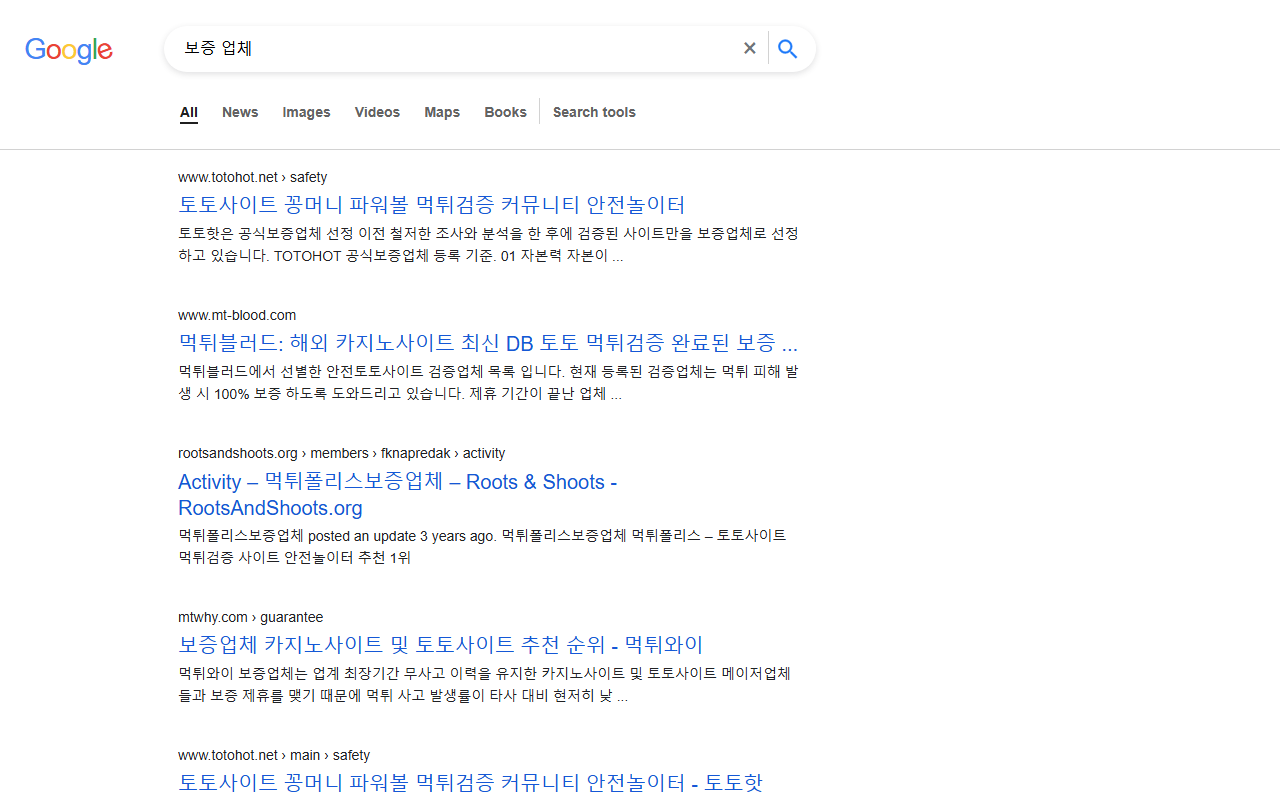
Task: Click snippet starting 토토핫은 공식보증업체 선정
Action: 488,244
